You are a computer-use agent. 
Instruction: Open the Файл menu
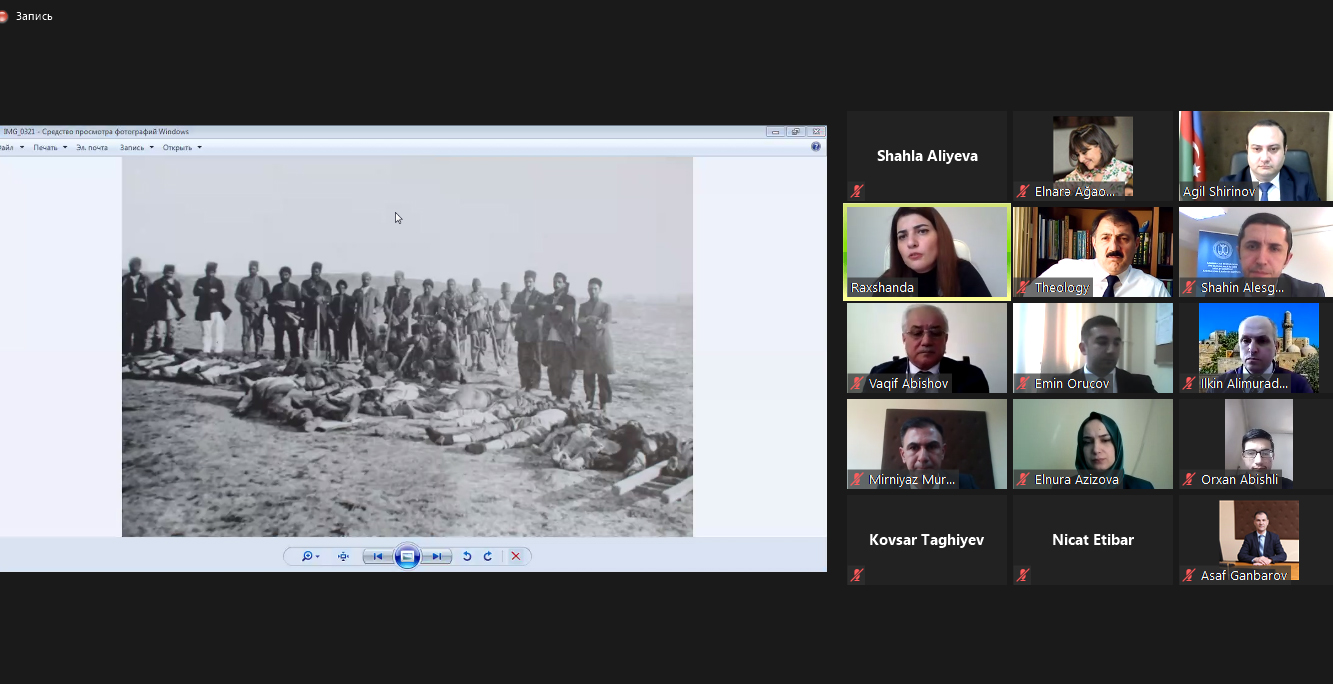pos(8,147)
